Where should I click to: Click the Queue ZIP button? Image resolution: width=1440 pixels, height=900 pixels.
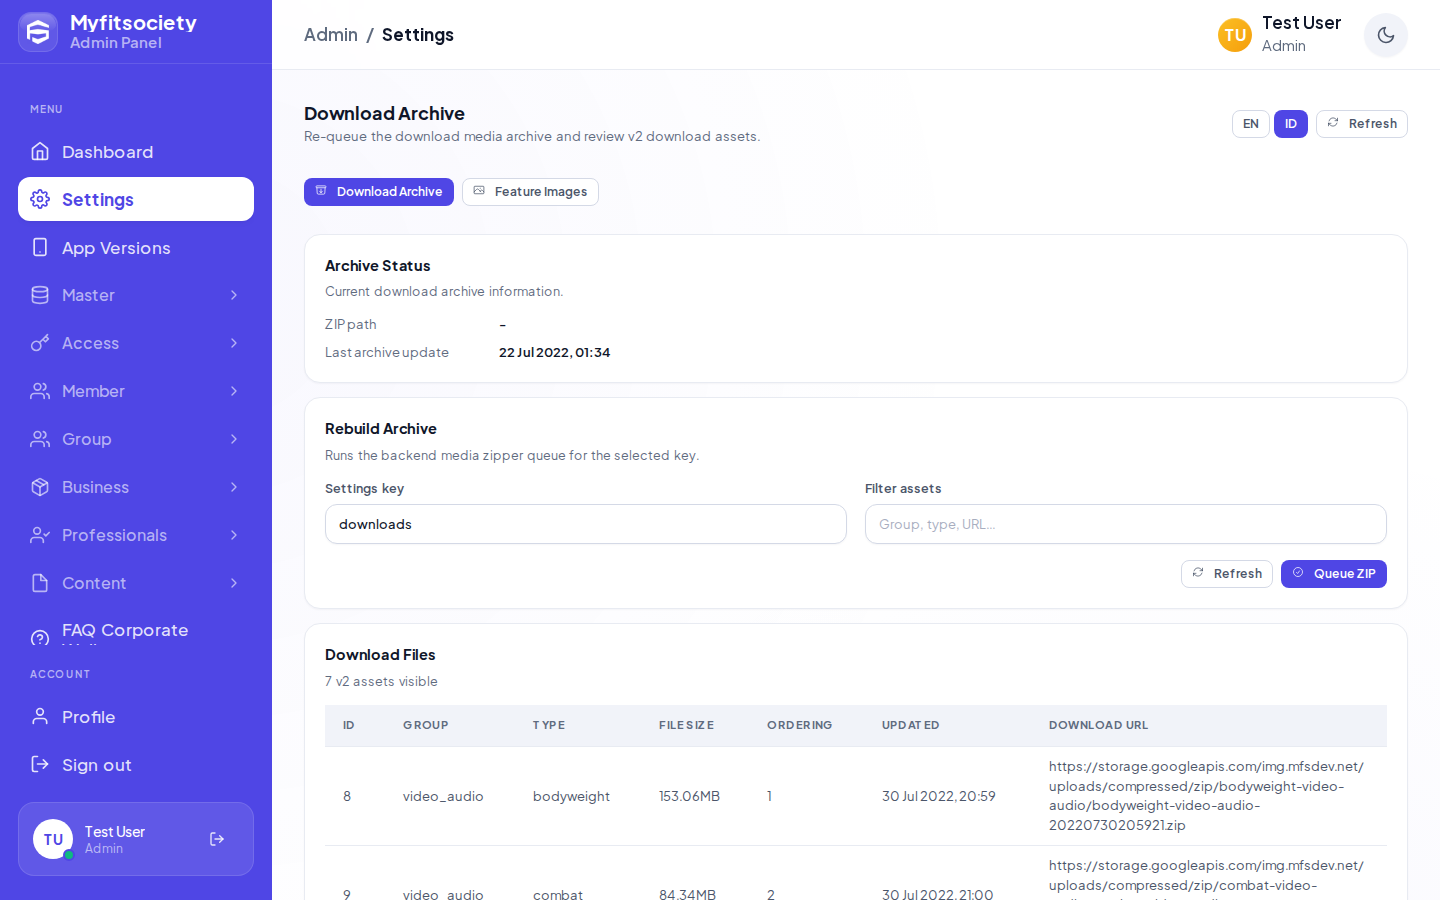tap(1334, 574)
